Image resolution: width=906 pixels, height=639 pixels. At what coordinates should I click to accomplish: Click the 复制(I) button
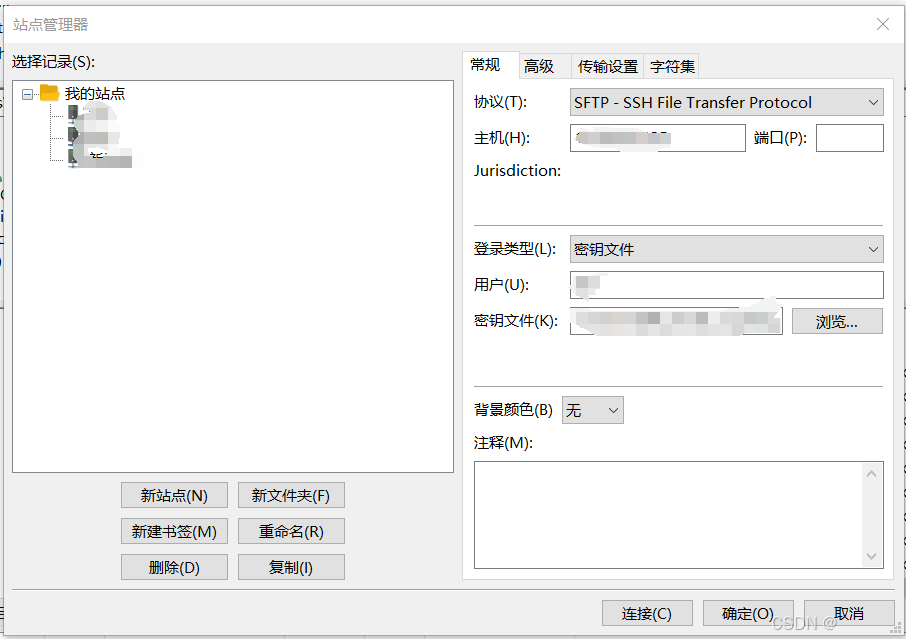click(x=291, y=567)
